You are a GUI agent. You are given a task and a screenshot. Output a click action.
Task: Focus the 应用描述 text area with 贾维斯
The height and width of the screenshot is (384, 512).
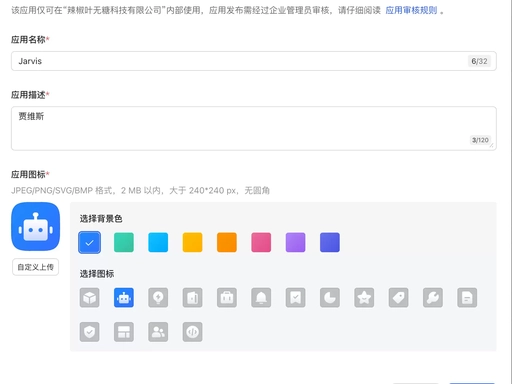[254, 128]
